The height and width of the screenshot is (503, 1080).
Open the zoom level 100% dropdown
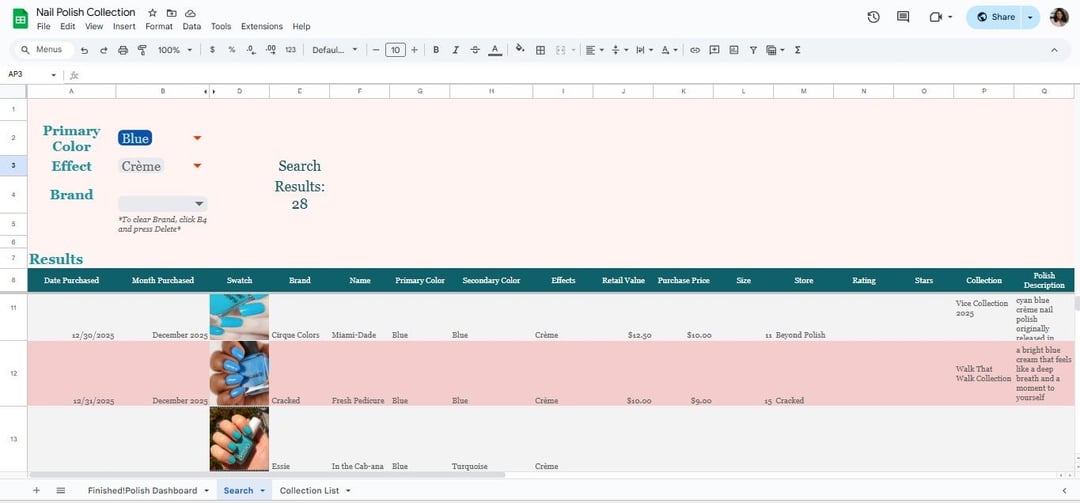[x=175, y=50]
